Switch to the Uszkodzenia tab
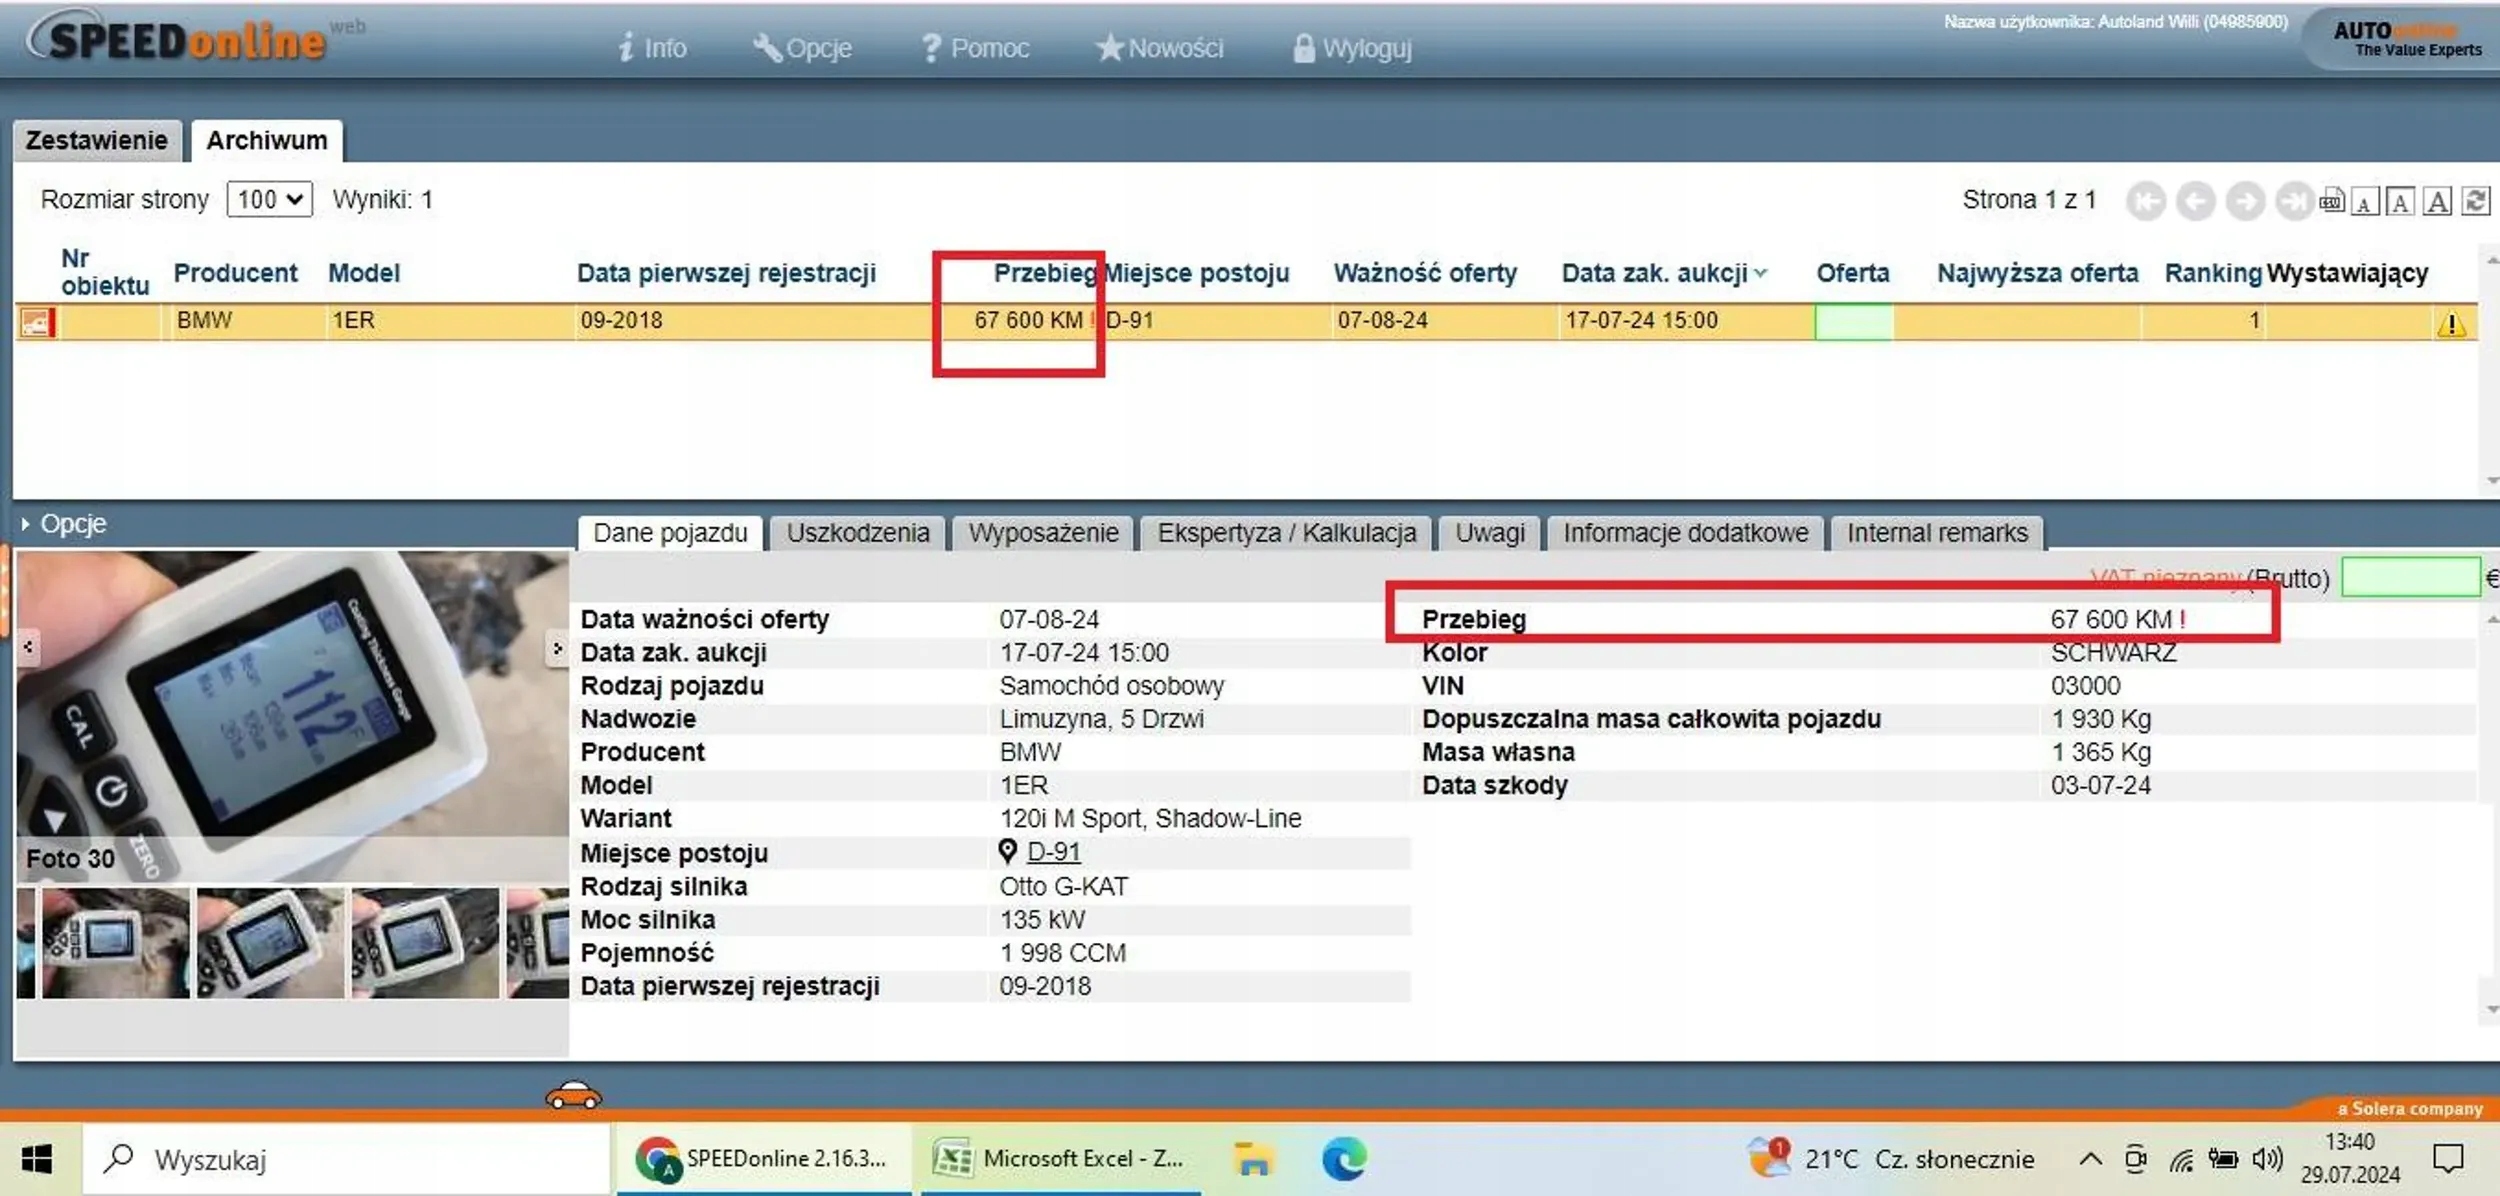 pos(857,533)
